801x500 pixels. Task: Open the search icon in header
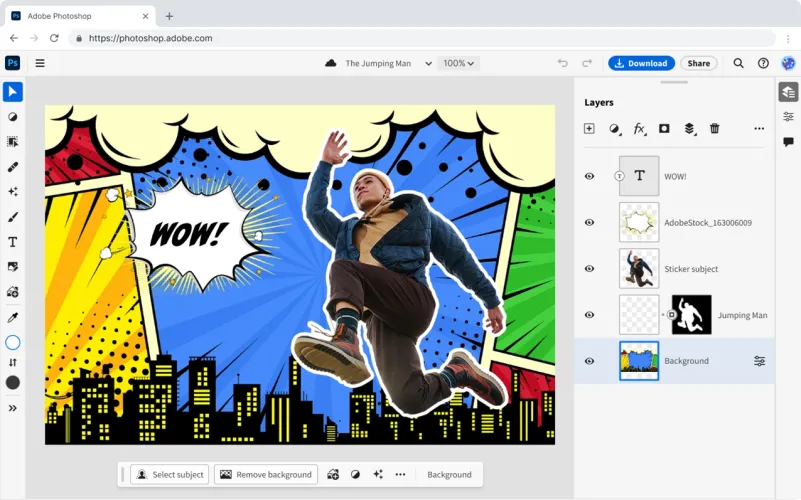coord(738,63)
